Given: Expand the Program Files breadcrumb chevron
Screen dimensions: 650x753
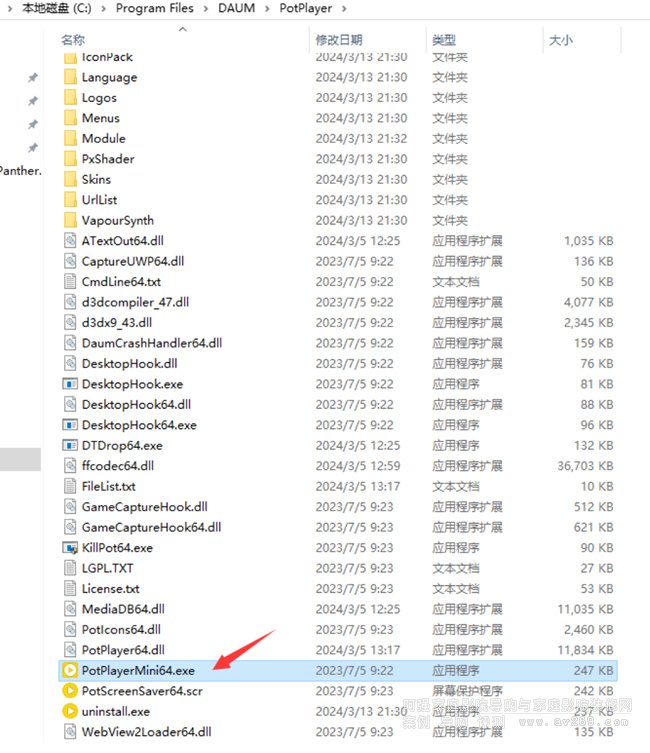Looking at the screenshot, I should [205, 9].
